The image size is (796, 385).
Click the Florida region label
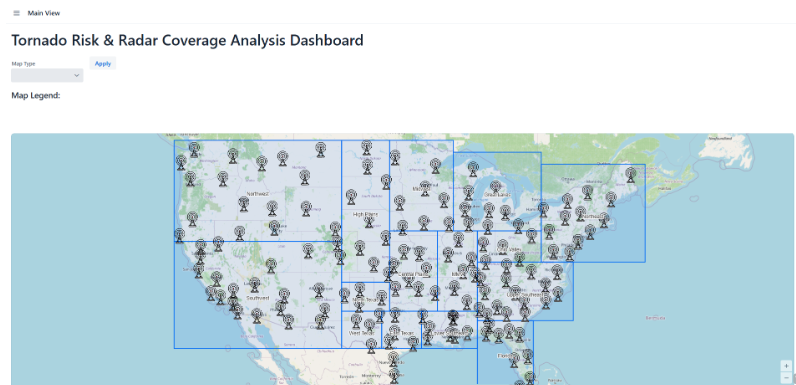click(505, 356)
